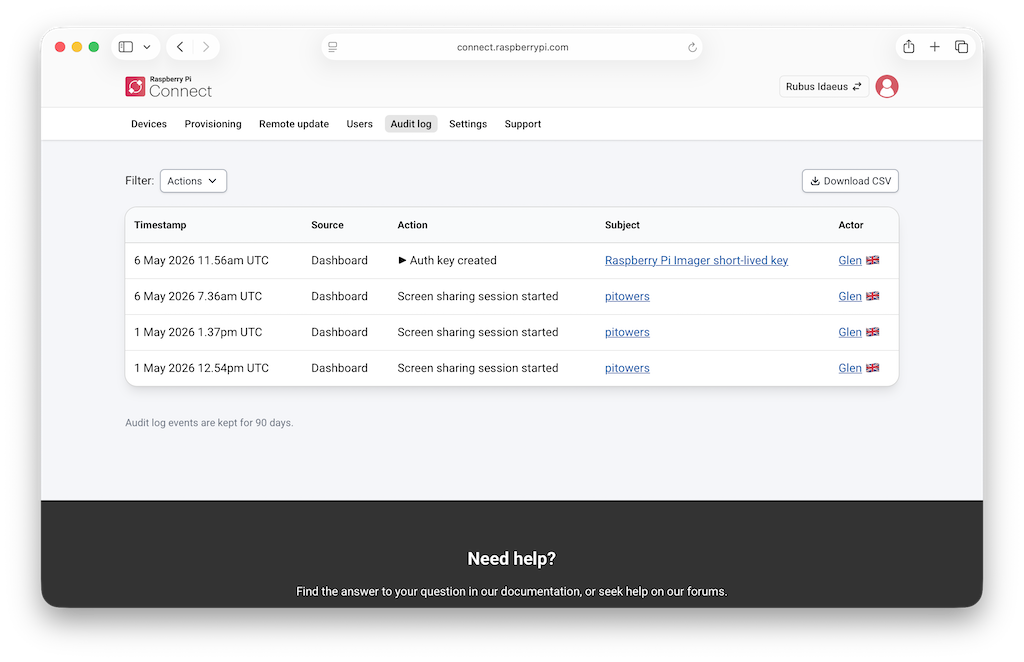Image resolution: width=1024 pixels, height=662 pixels.
Task: Open pitowers link in 6 May 7.36am row
Action: (x=627, y=296)
